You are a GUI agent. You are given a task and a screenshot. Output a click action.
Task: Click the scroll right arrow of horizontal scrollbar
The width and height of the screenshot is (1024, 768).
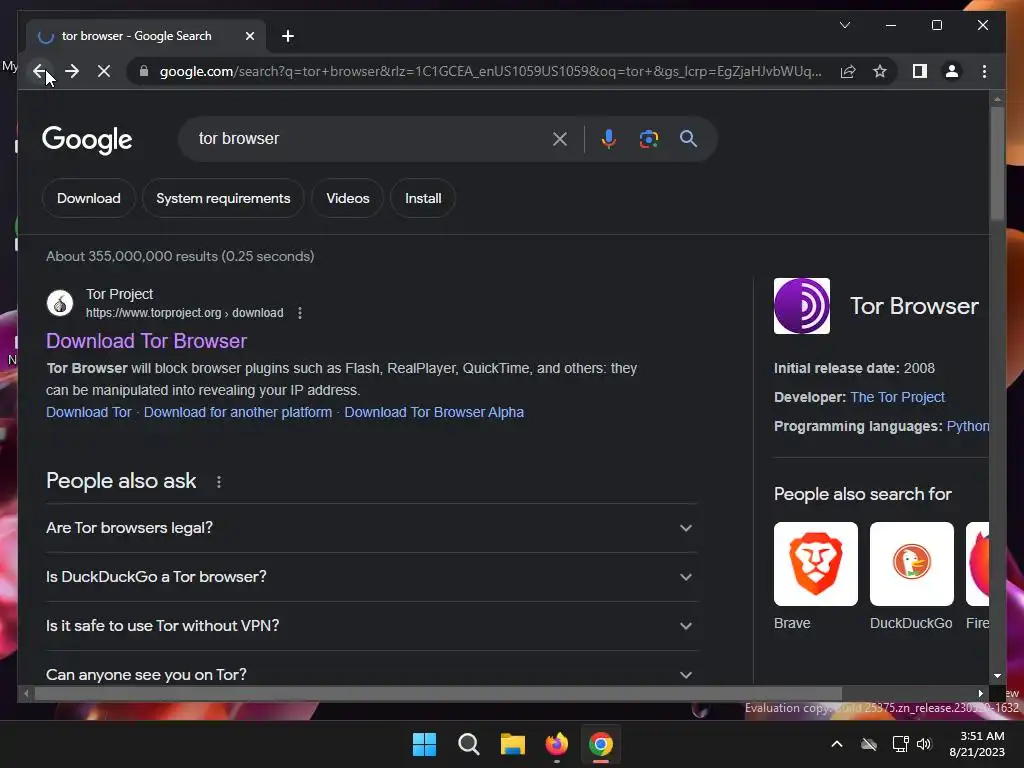(980, 694)
